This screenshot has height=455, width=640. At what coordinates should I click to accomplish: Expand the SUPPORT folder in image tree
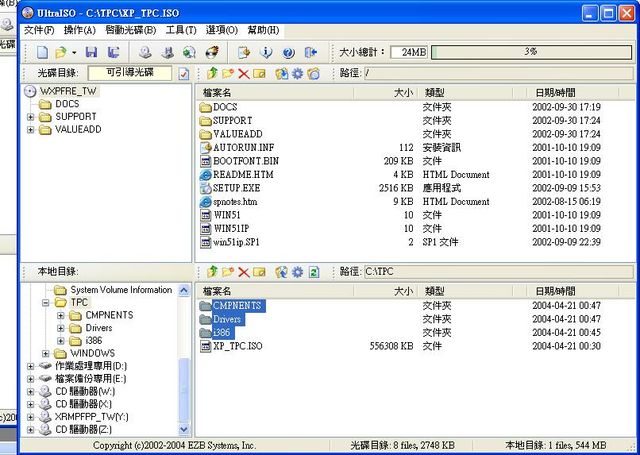[x=31, y=117]
